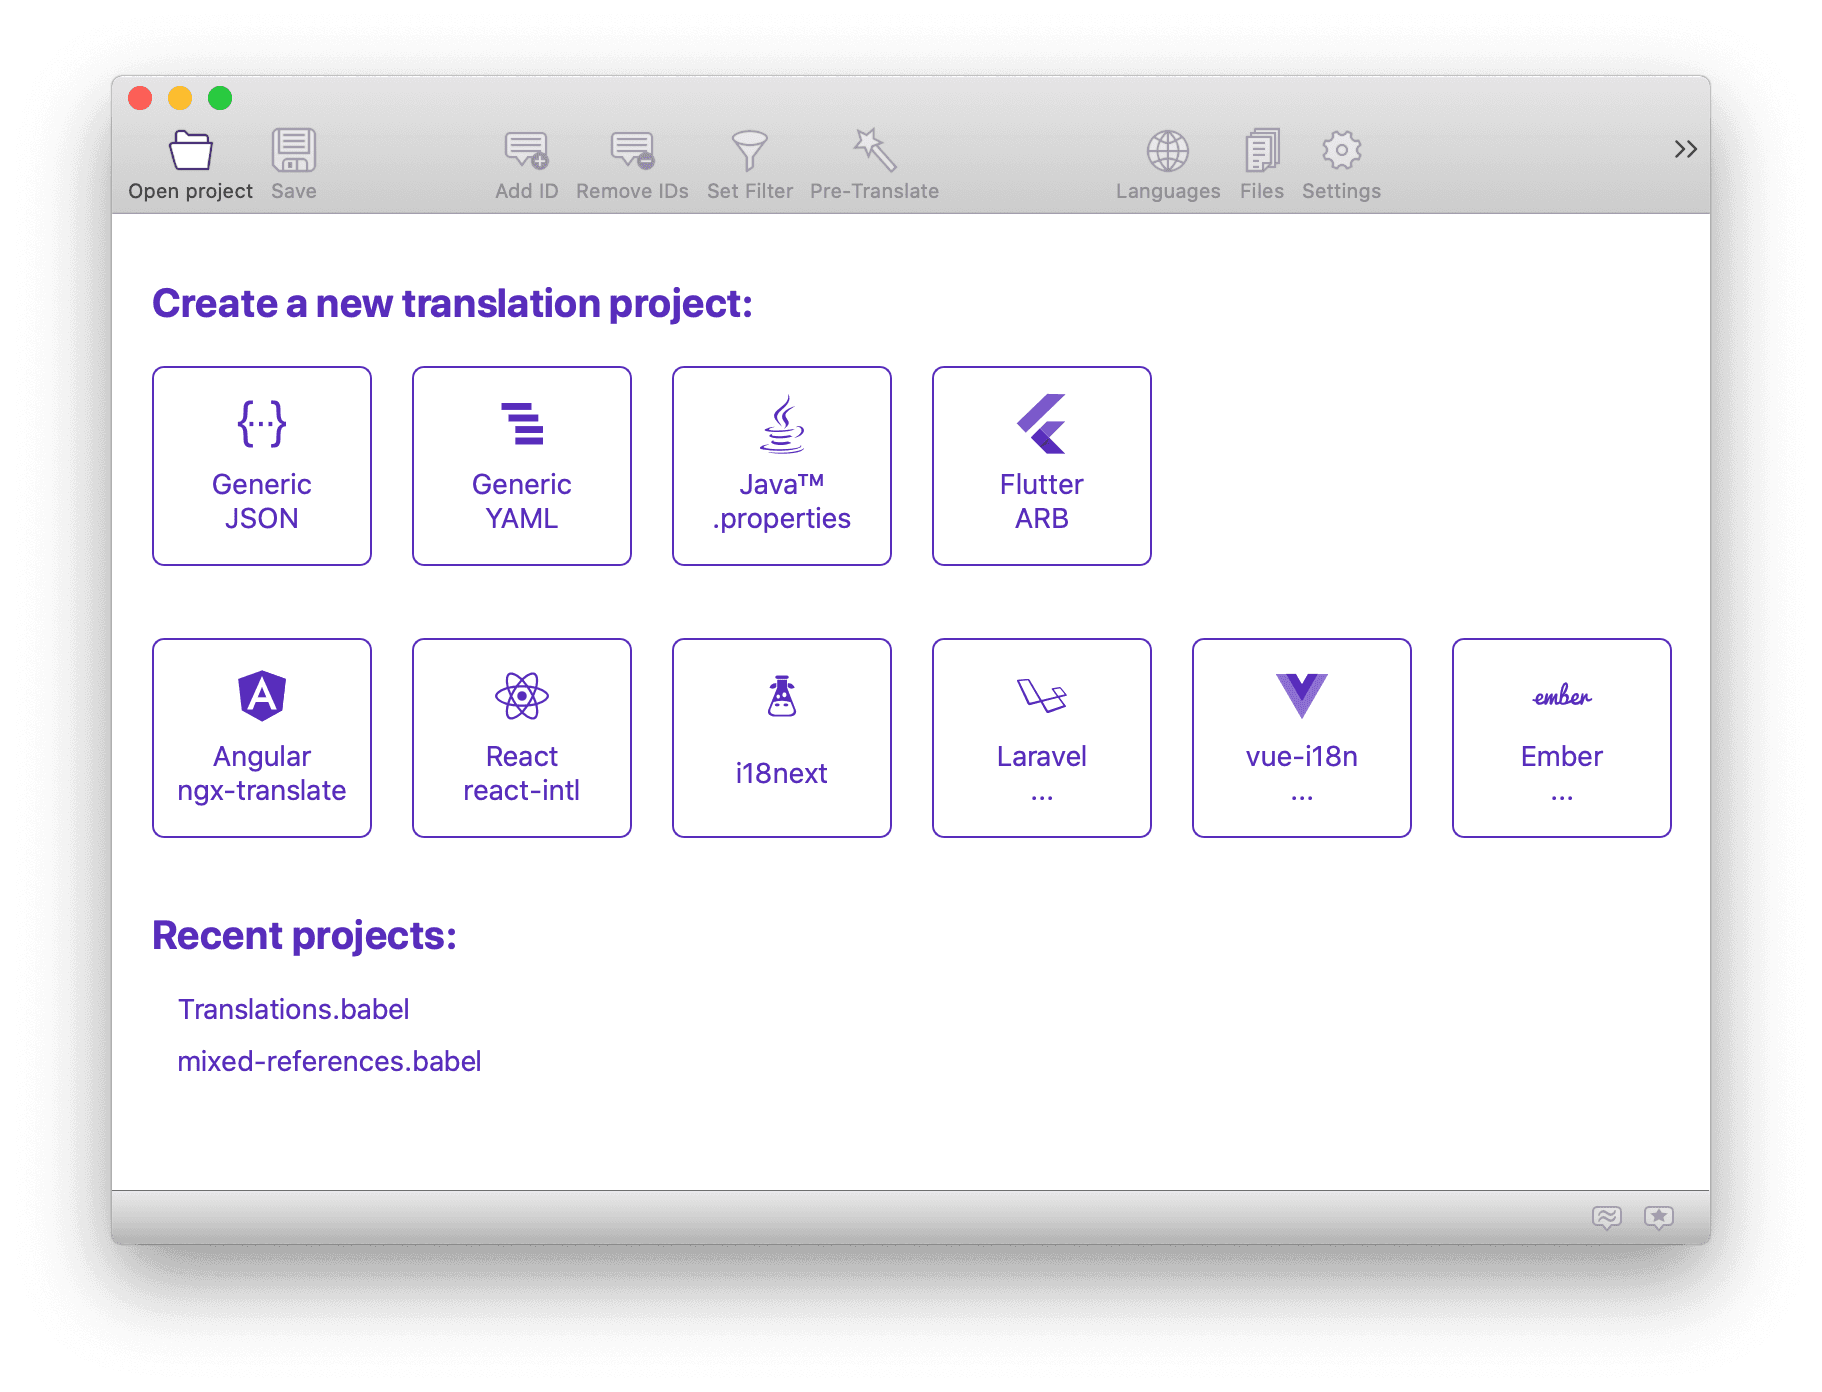Open mixed-references.babel from recent projects
This screenshot has height=1392, width=1822.
pyautogui.click(x=329, y=1061)
